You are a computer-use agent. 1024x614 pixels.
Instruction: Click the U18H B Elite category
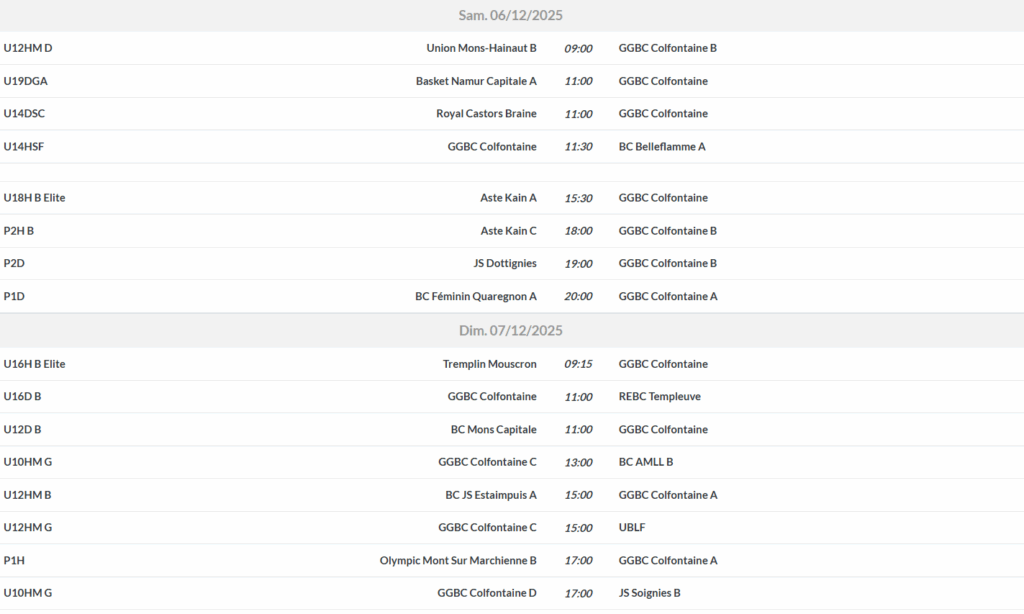click(x=34, y=198)
